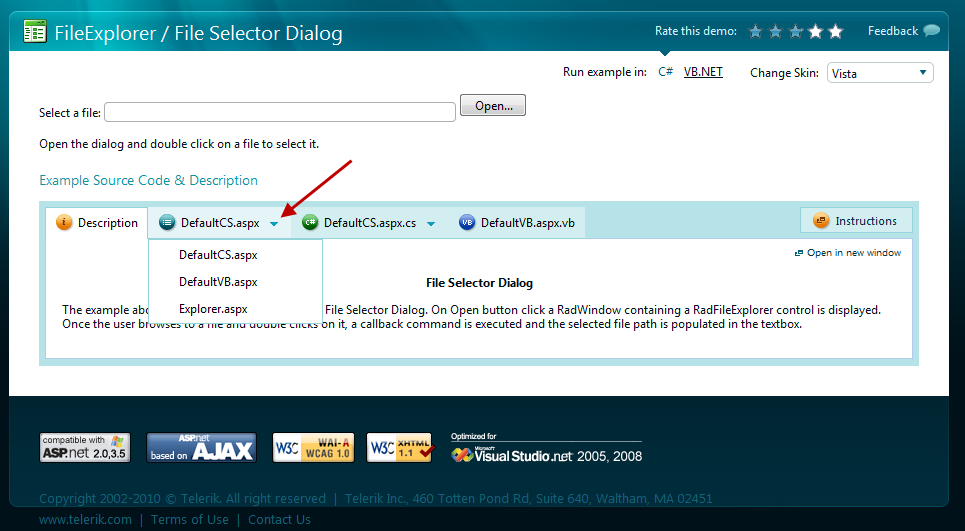Rate demo with the first star

click(755, 31)
